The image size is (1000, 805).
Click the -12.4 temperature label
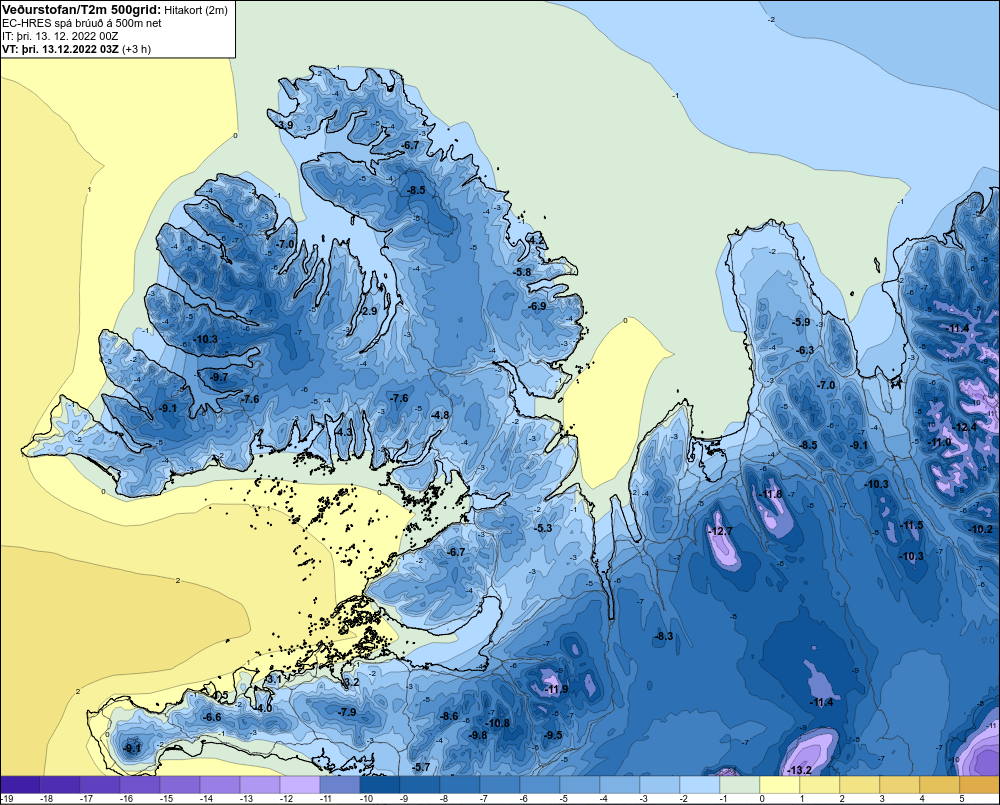(x=964, y=427)
